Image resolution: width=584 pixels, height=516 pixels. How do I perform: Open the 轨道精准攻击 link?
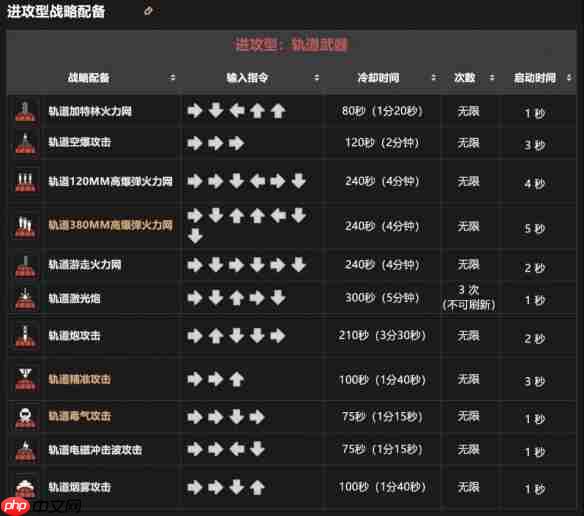[80, 379]
